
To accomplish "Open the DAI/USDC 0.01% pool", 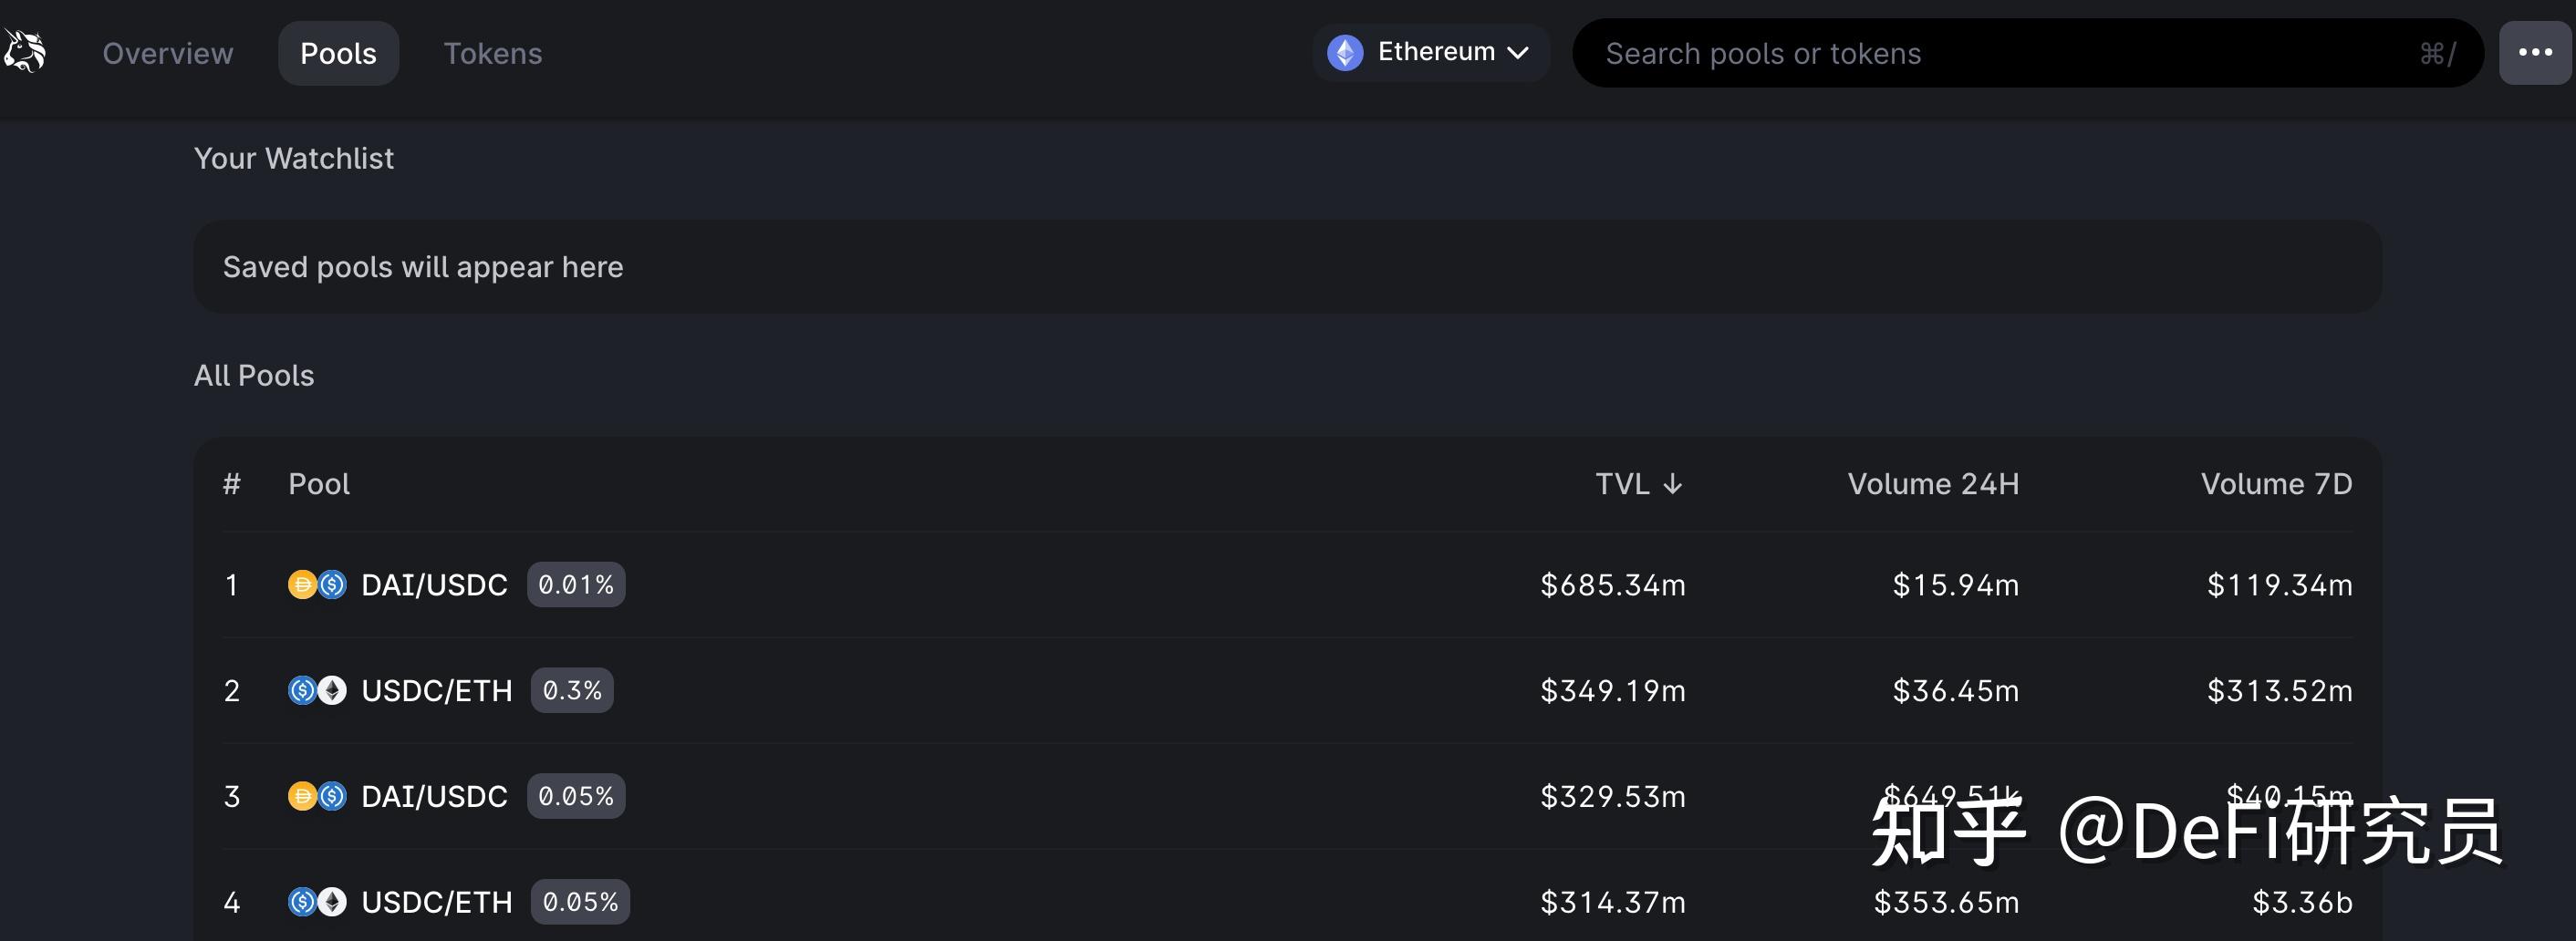I will tap(434, 585).
